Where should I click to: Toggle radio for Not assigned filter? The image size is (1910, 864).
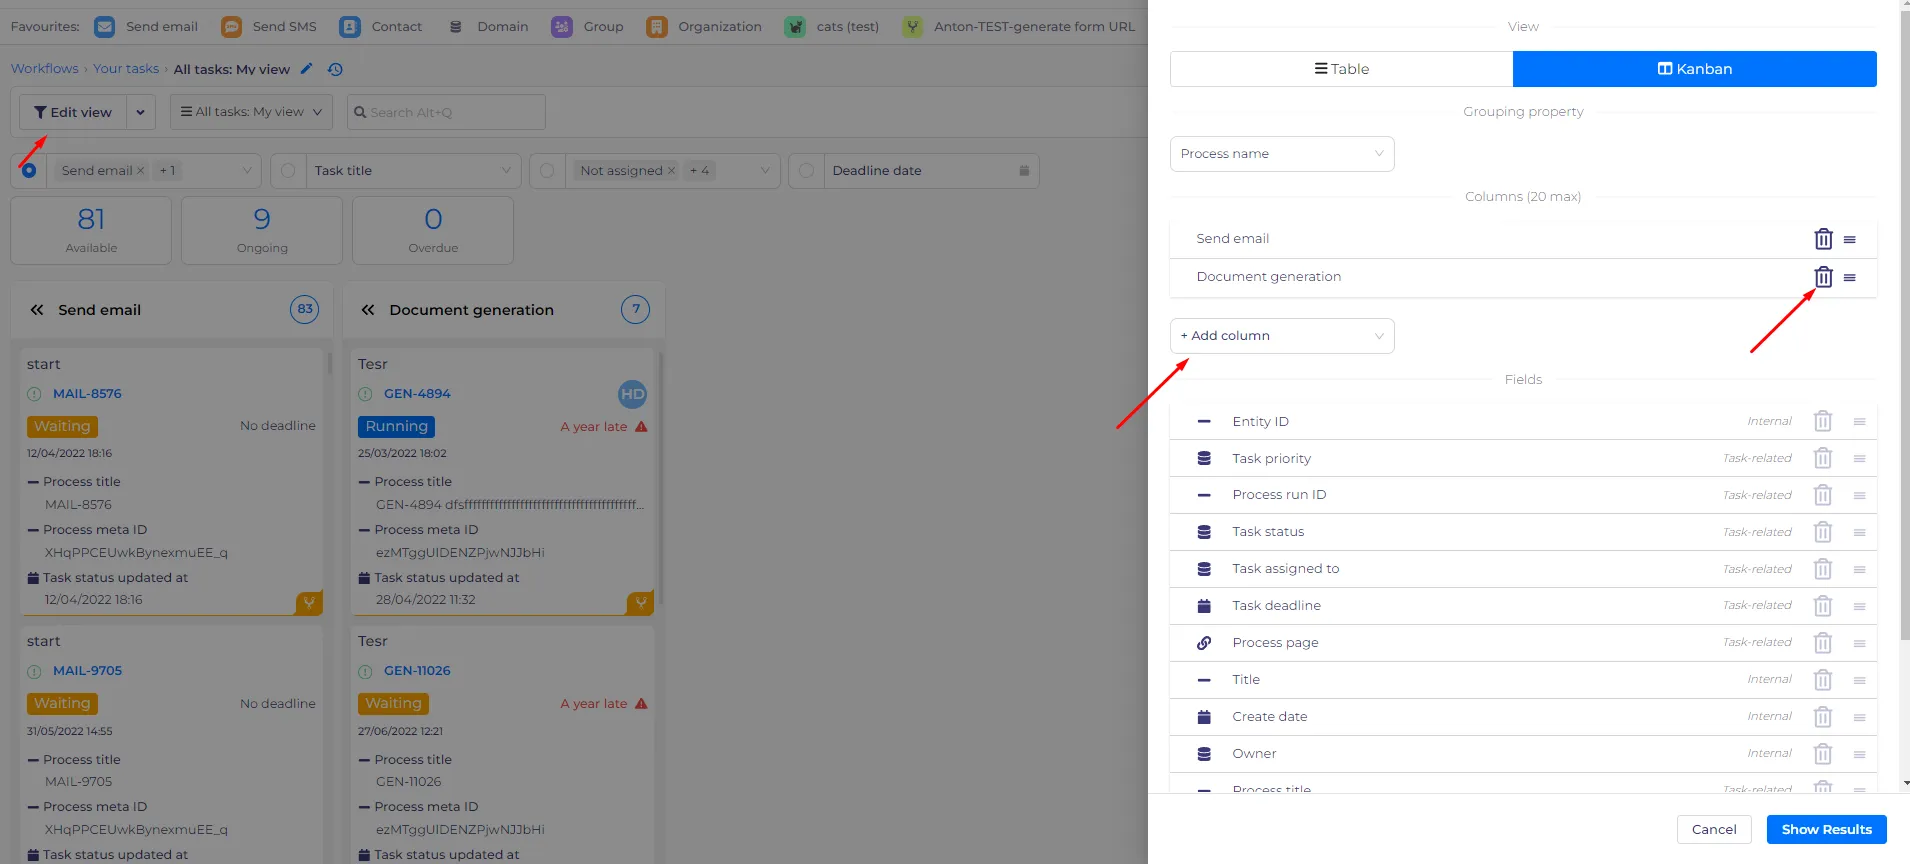click(x=547, y=171)
